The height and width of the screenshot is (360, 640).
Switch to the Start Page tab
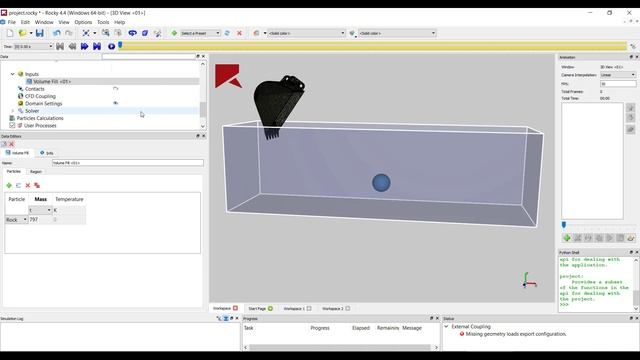pyautogui.click(x=261, y=308)
